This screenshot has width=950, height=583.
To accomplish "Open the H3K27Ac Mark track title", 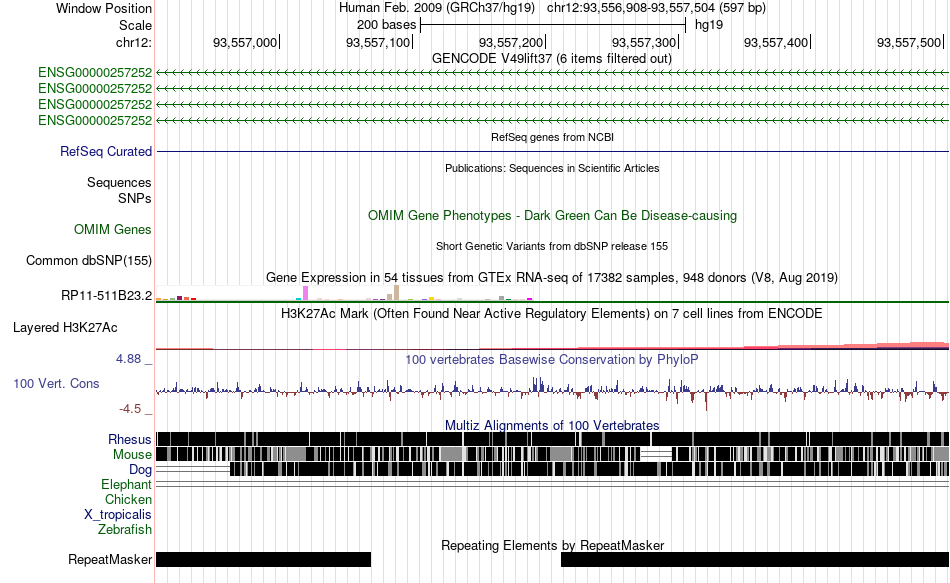I will [x=552, y=314].
